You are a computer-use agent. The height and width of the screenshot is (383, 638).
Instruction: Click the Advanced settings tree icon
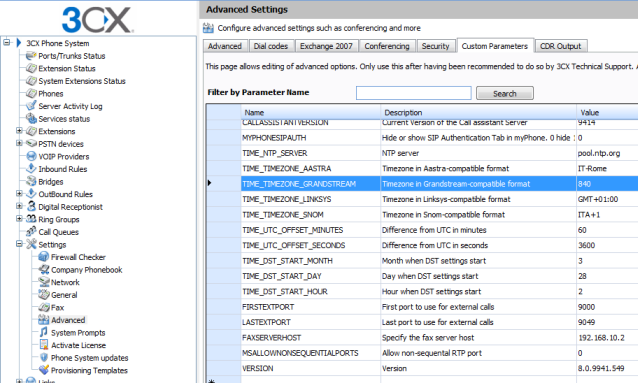pyautogui.click(x=44, y=320)
